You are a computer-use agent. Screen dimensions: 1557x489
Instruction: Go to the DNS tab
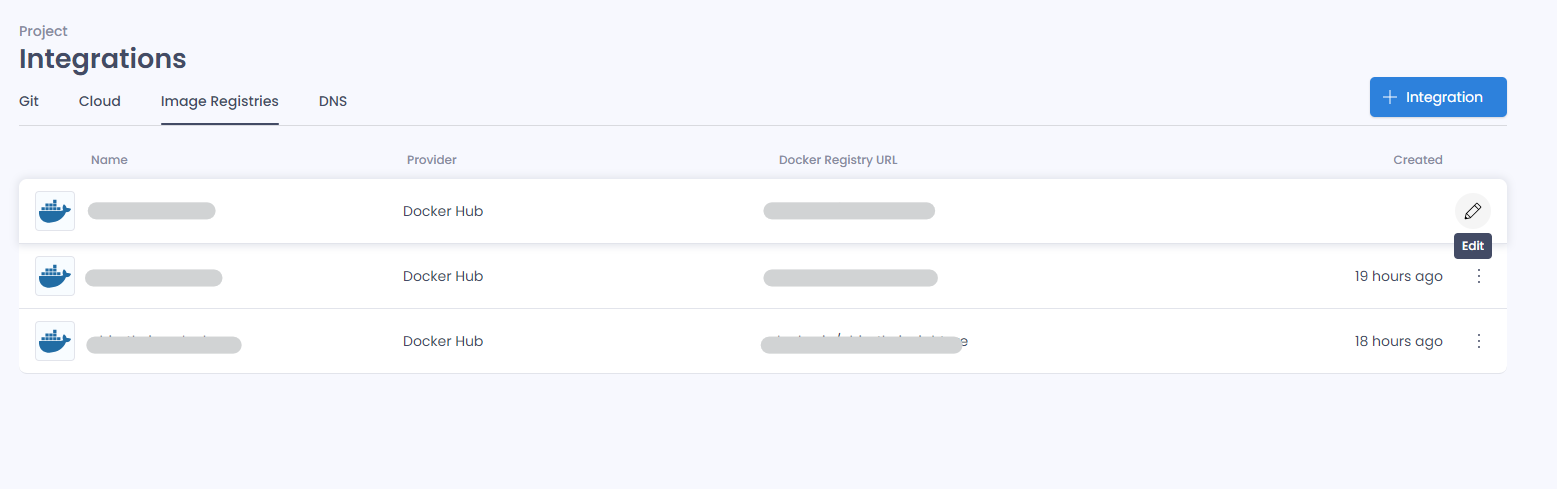[x=333, y=101]
